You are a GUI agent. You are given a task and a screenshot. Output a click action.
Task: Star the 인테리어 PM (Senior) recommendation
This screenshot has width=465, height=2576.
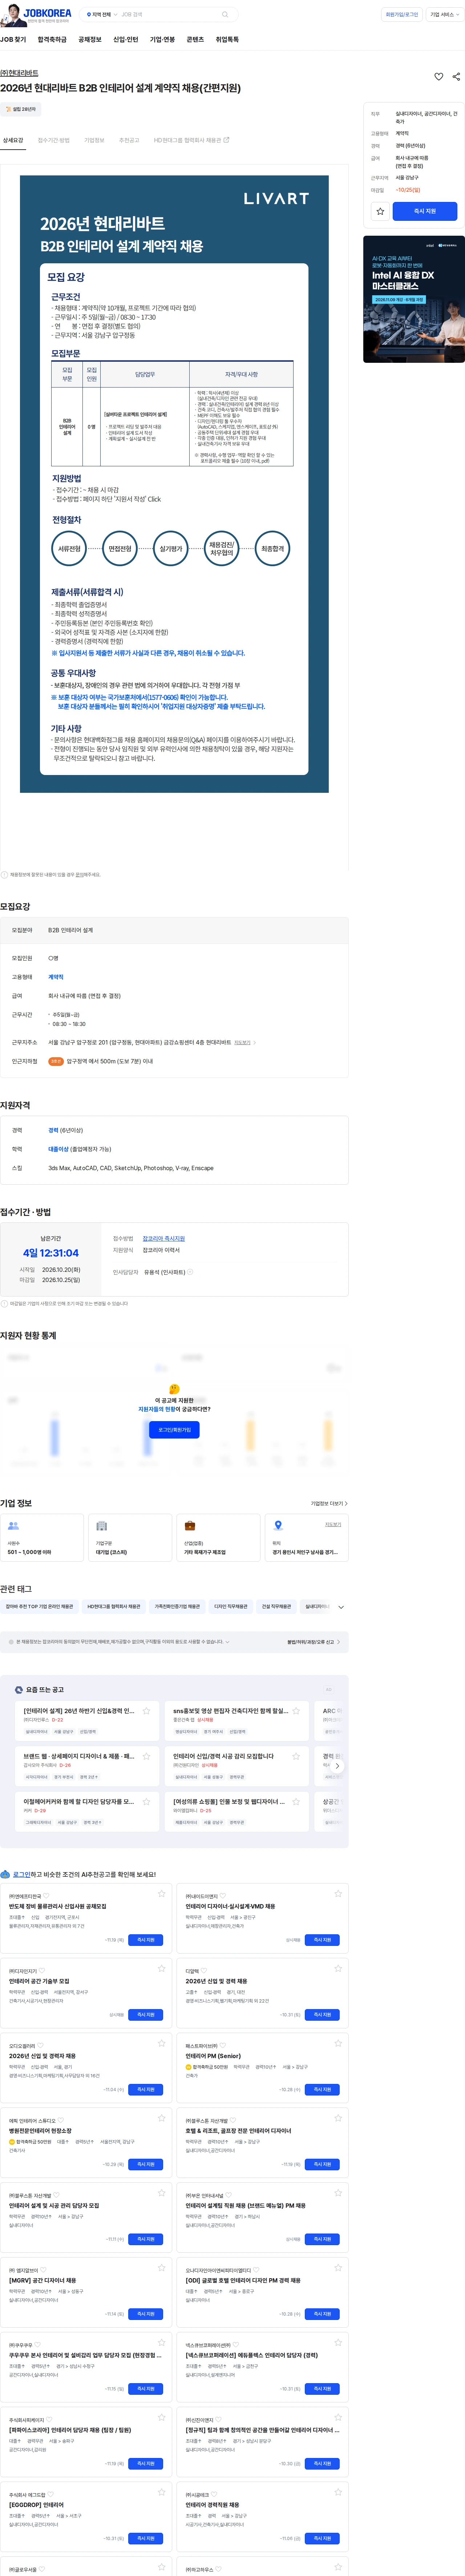click(338, 2042)
